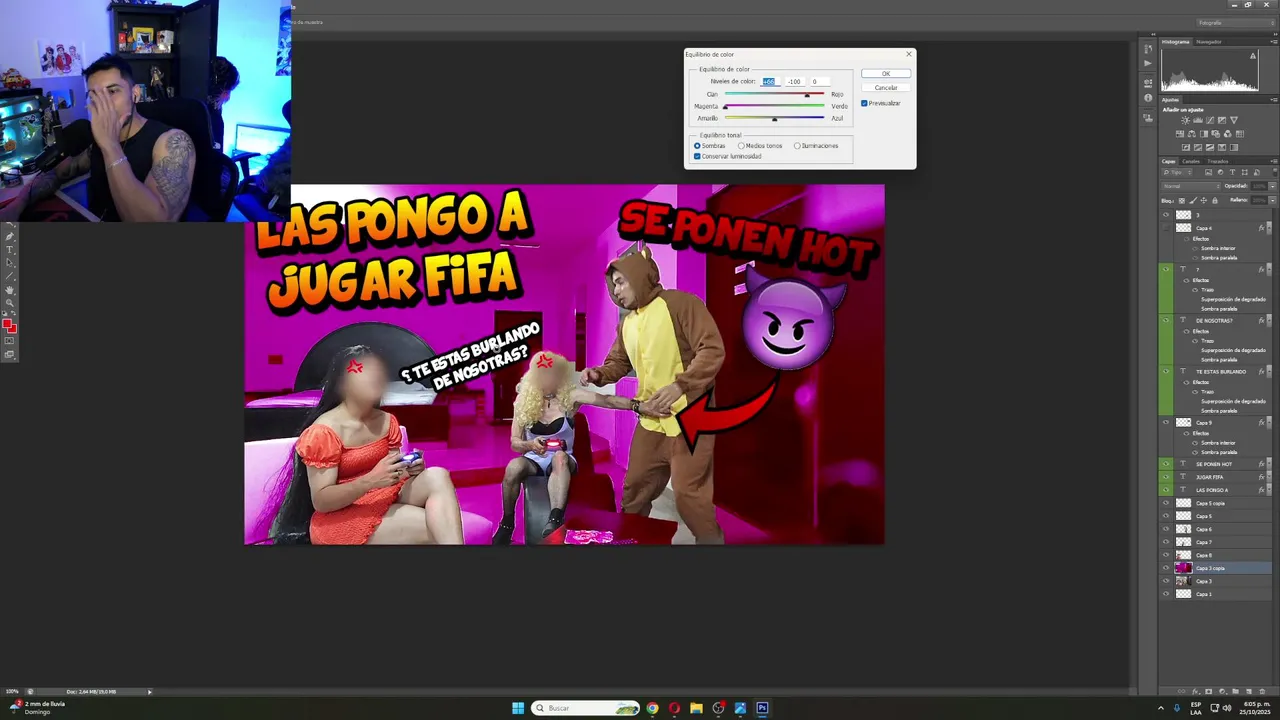This screenshot has width=1280, height=720.
Task: Add a Curves adjustment from Ajustes
Action: coord(1210,120)
